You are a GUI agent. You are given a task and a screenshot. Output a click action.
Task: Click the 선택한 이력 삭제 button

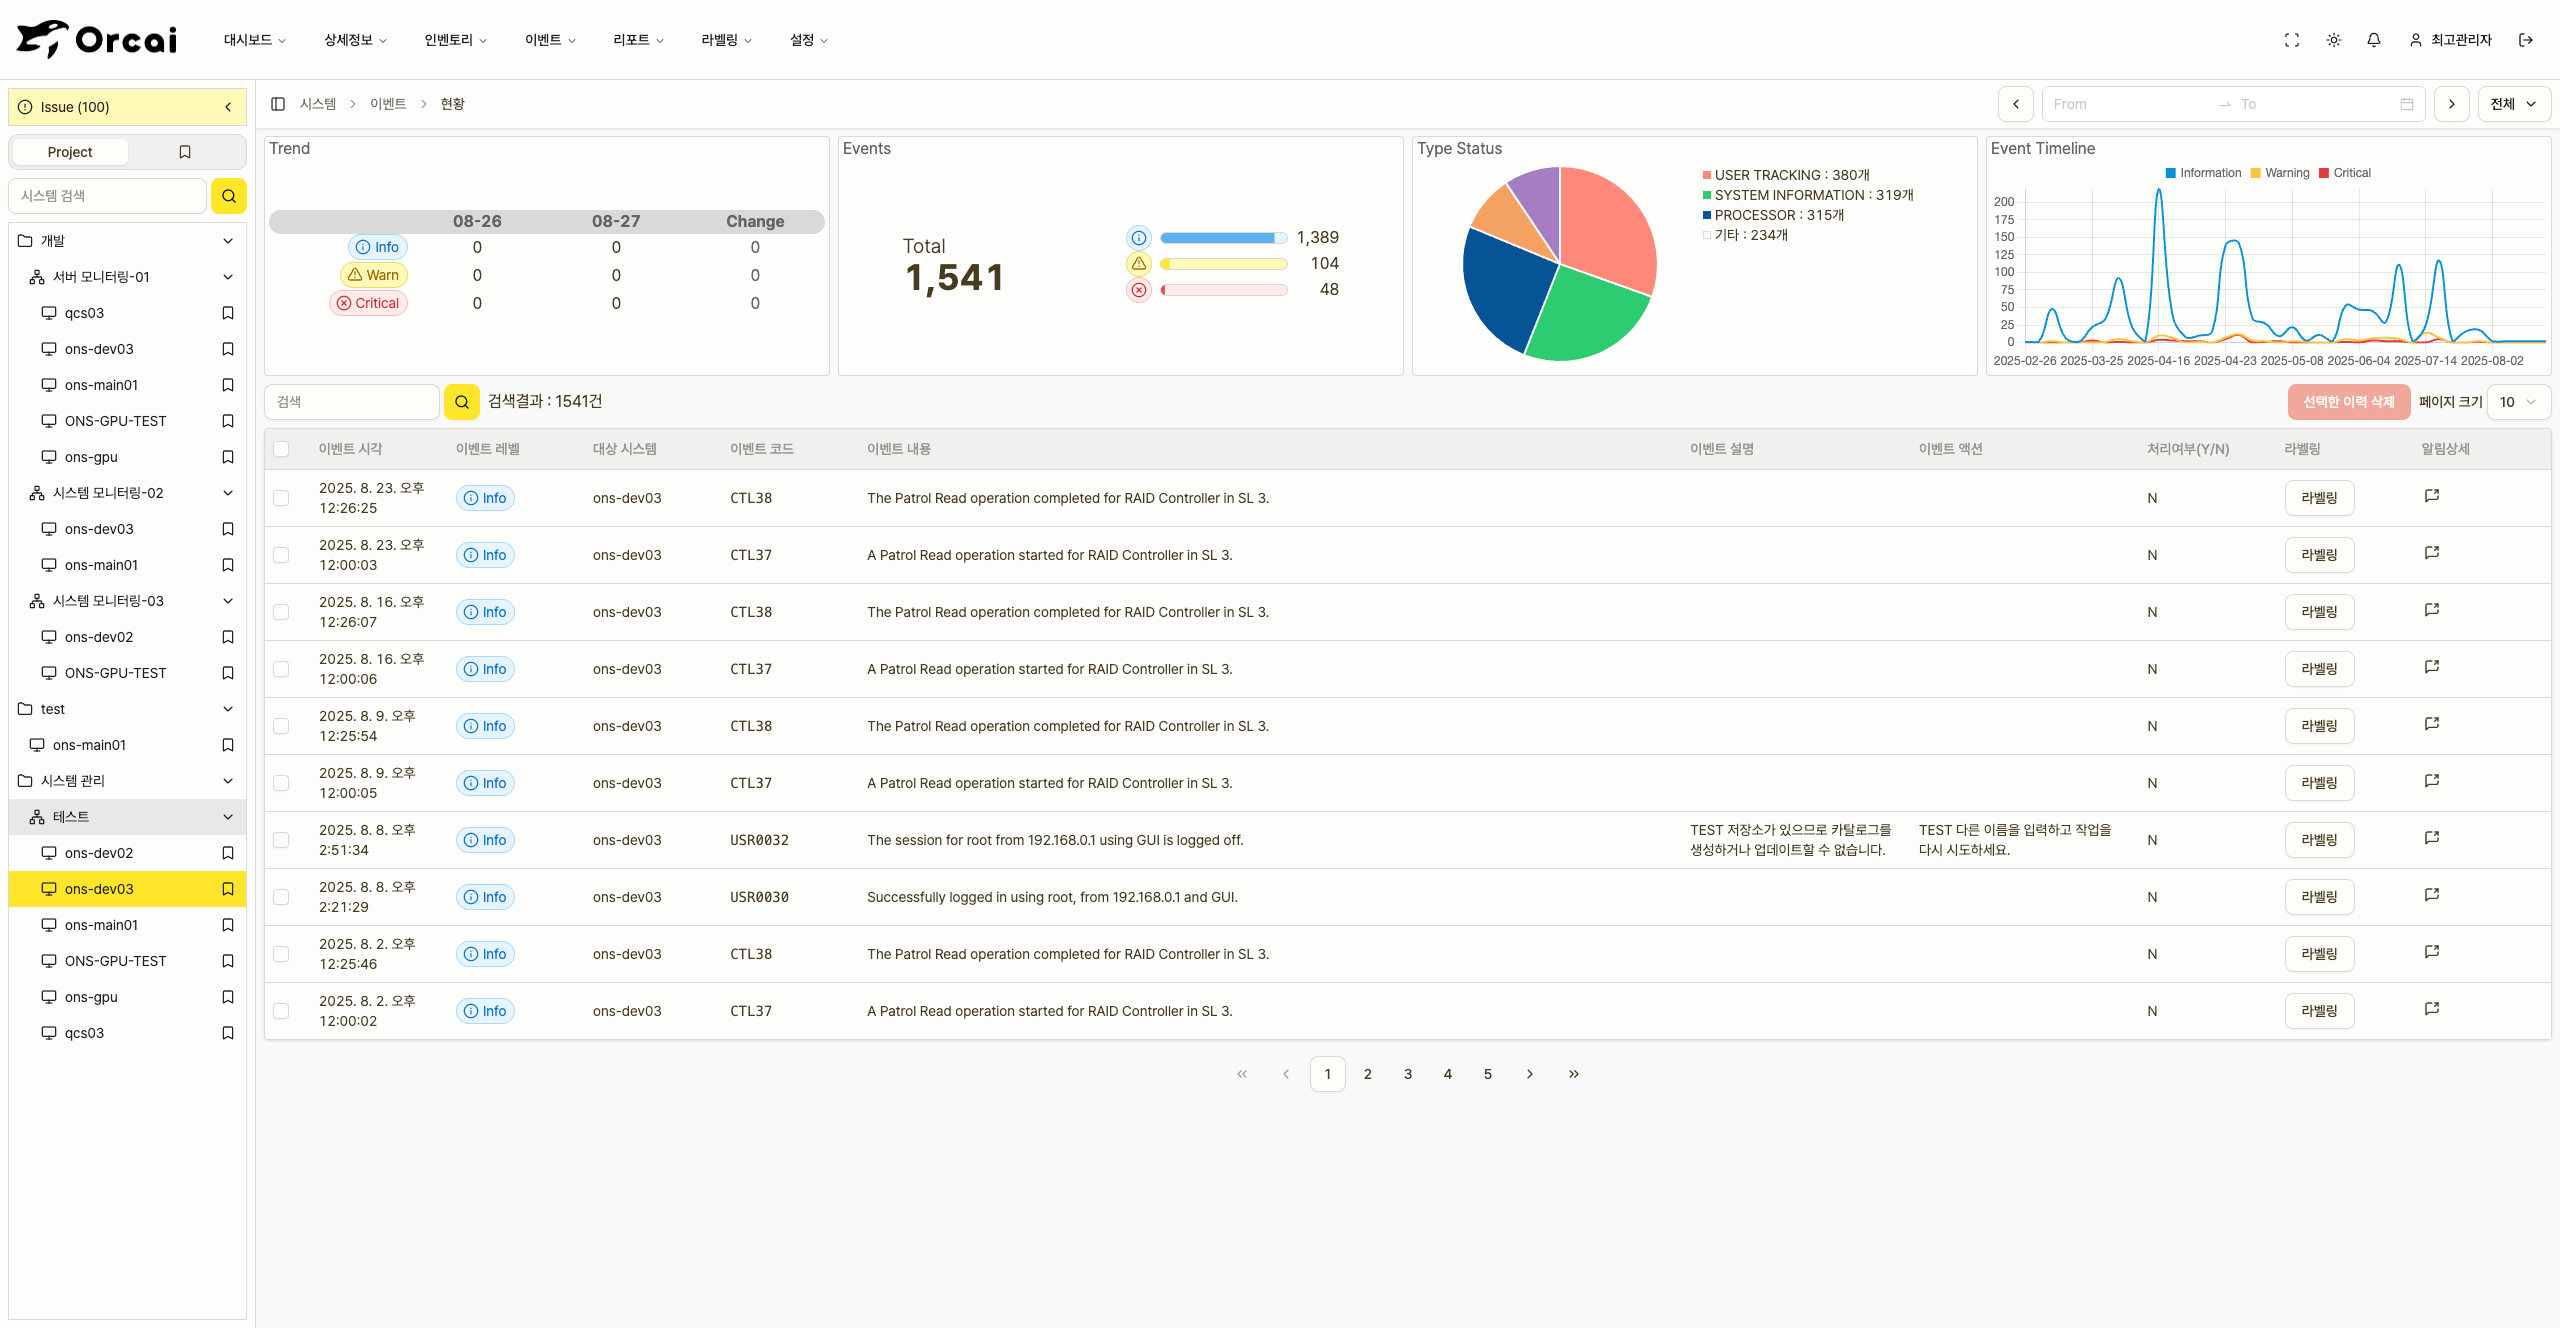click(x=2349, y=402)
